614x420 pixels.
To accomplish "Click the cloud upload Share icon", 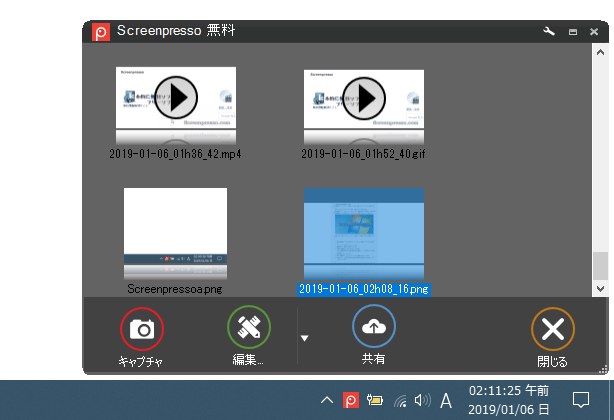I will (374, 326).
